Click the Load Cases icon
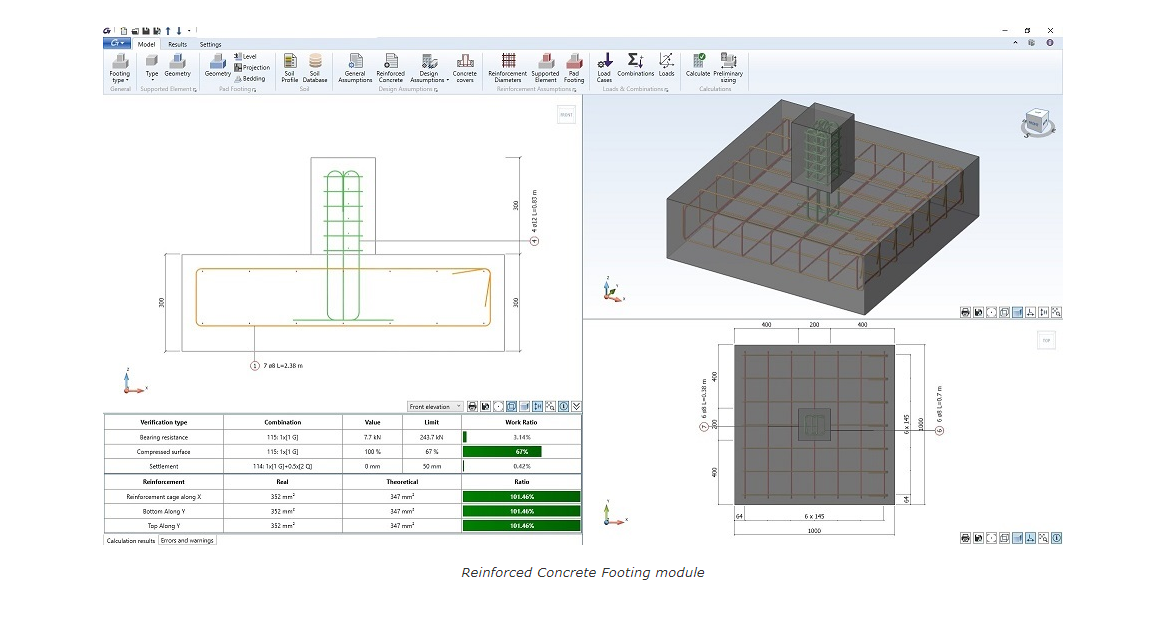The width and height of the screenshot is (1169, 617). click(x=604, y=67)
